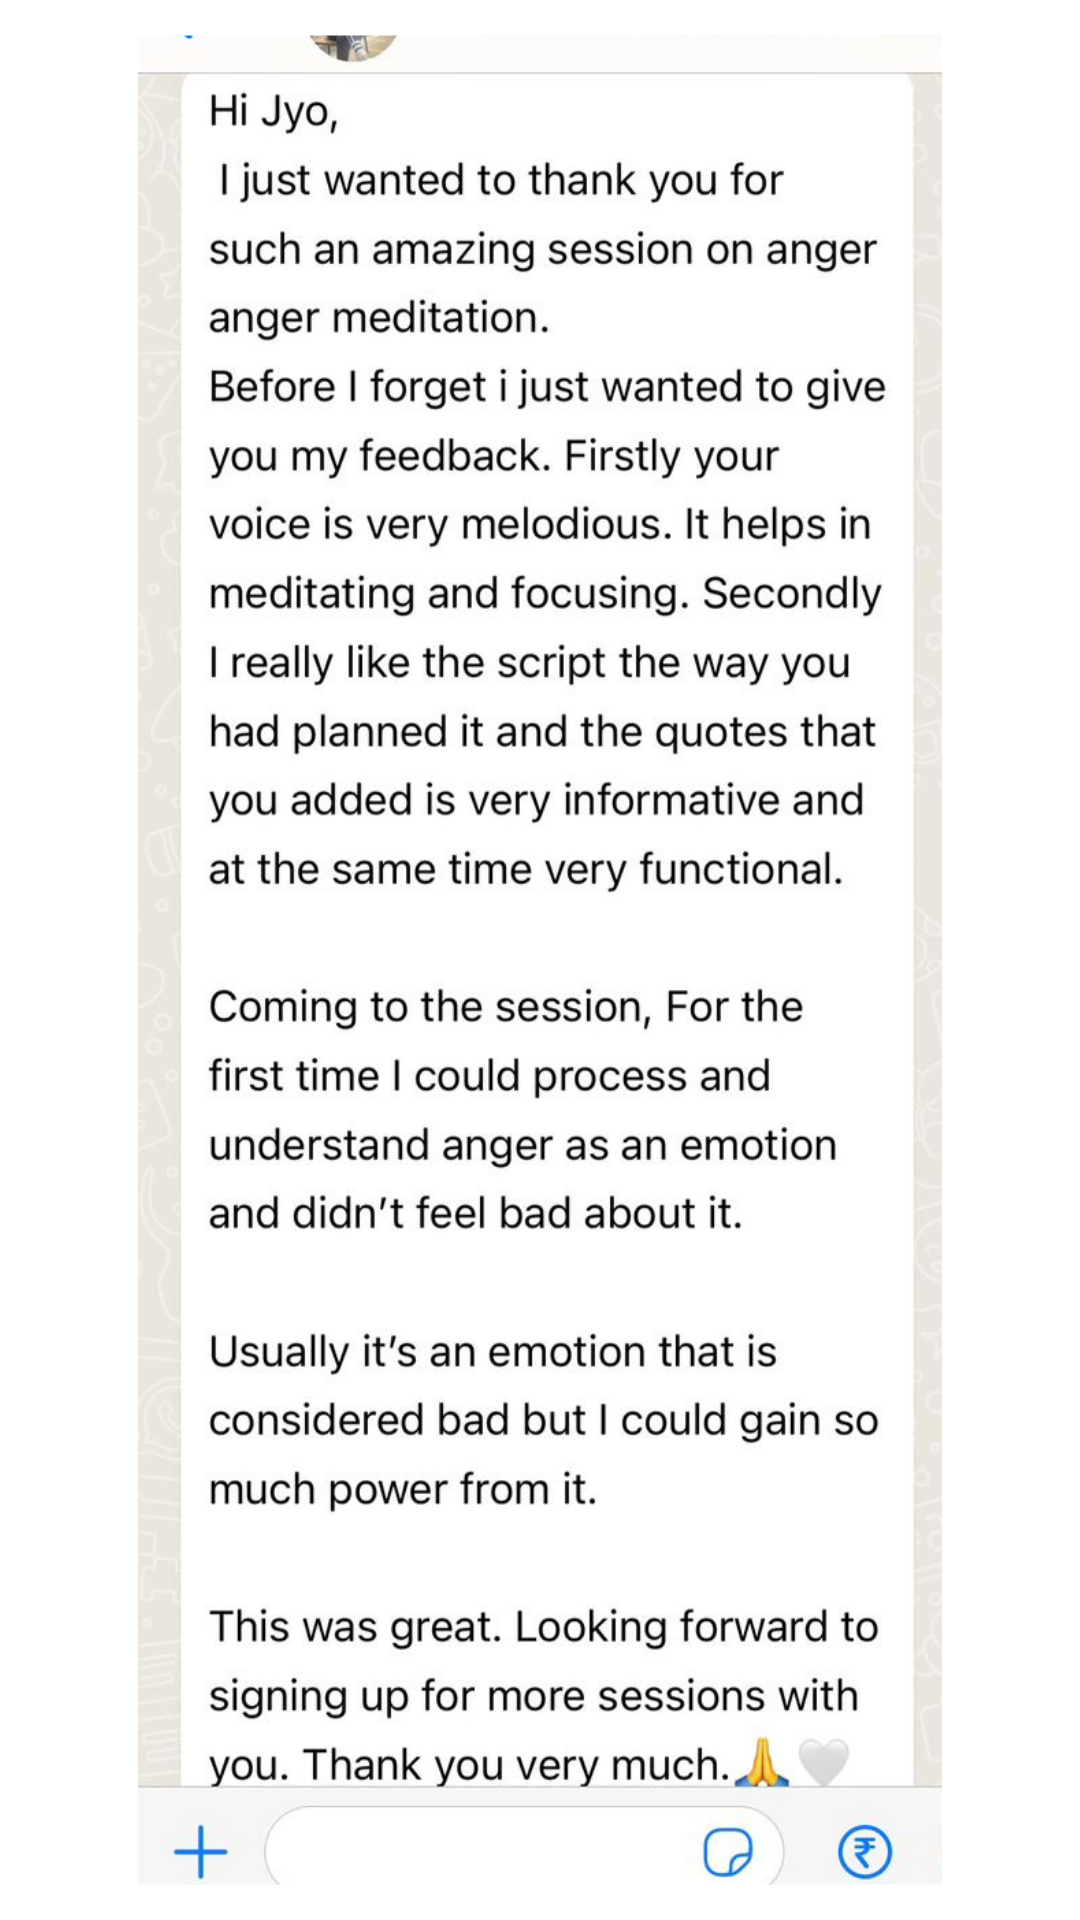Tap the word "feedback" in message
The height and width of the screenshot is (1920, 1080).
click(x=450, y=456)
